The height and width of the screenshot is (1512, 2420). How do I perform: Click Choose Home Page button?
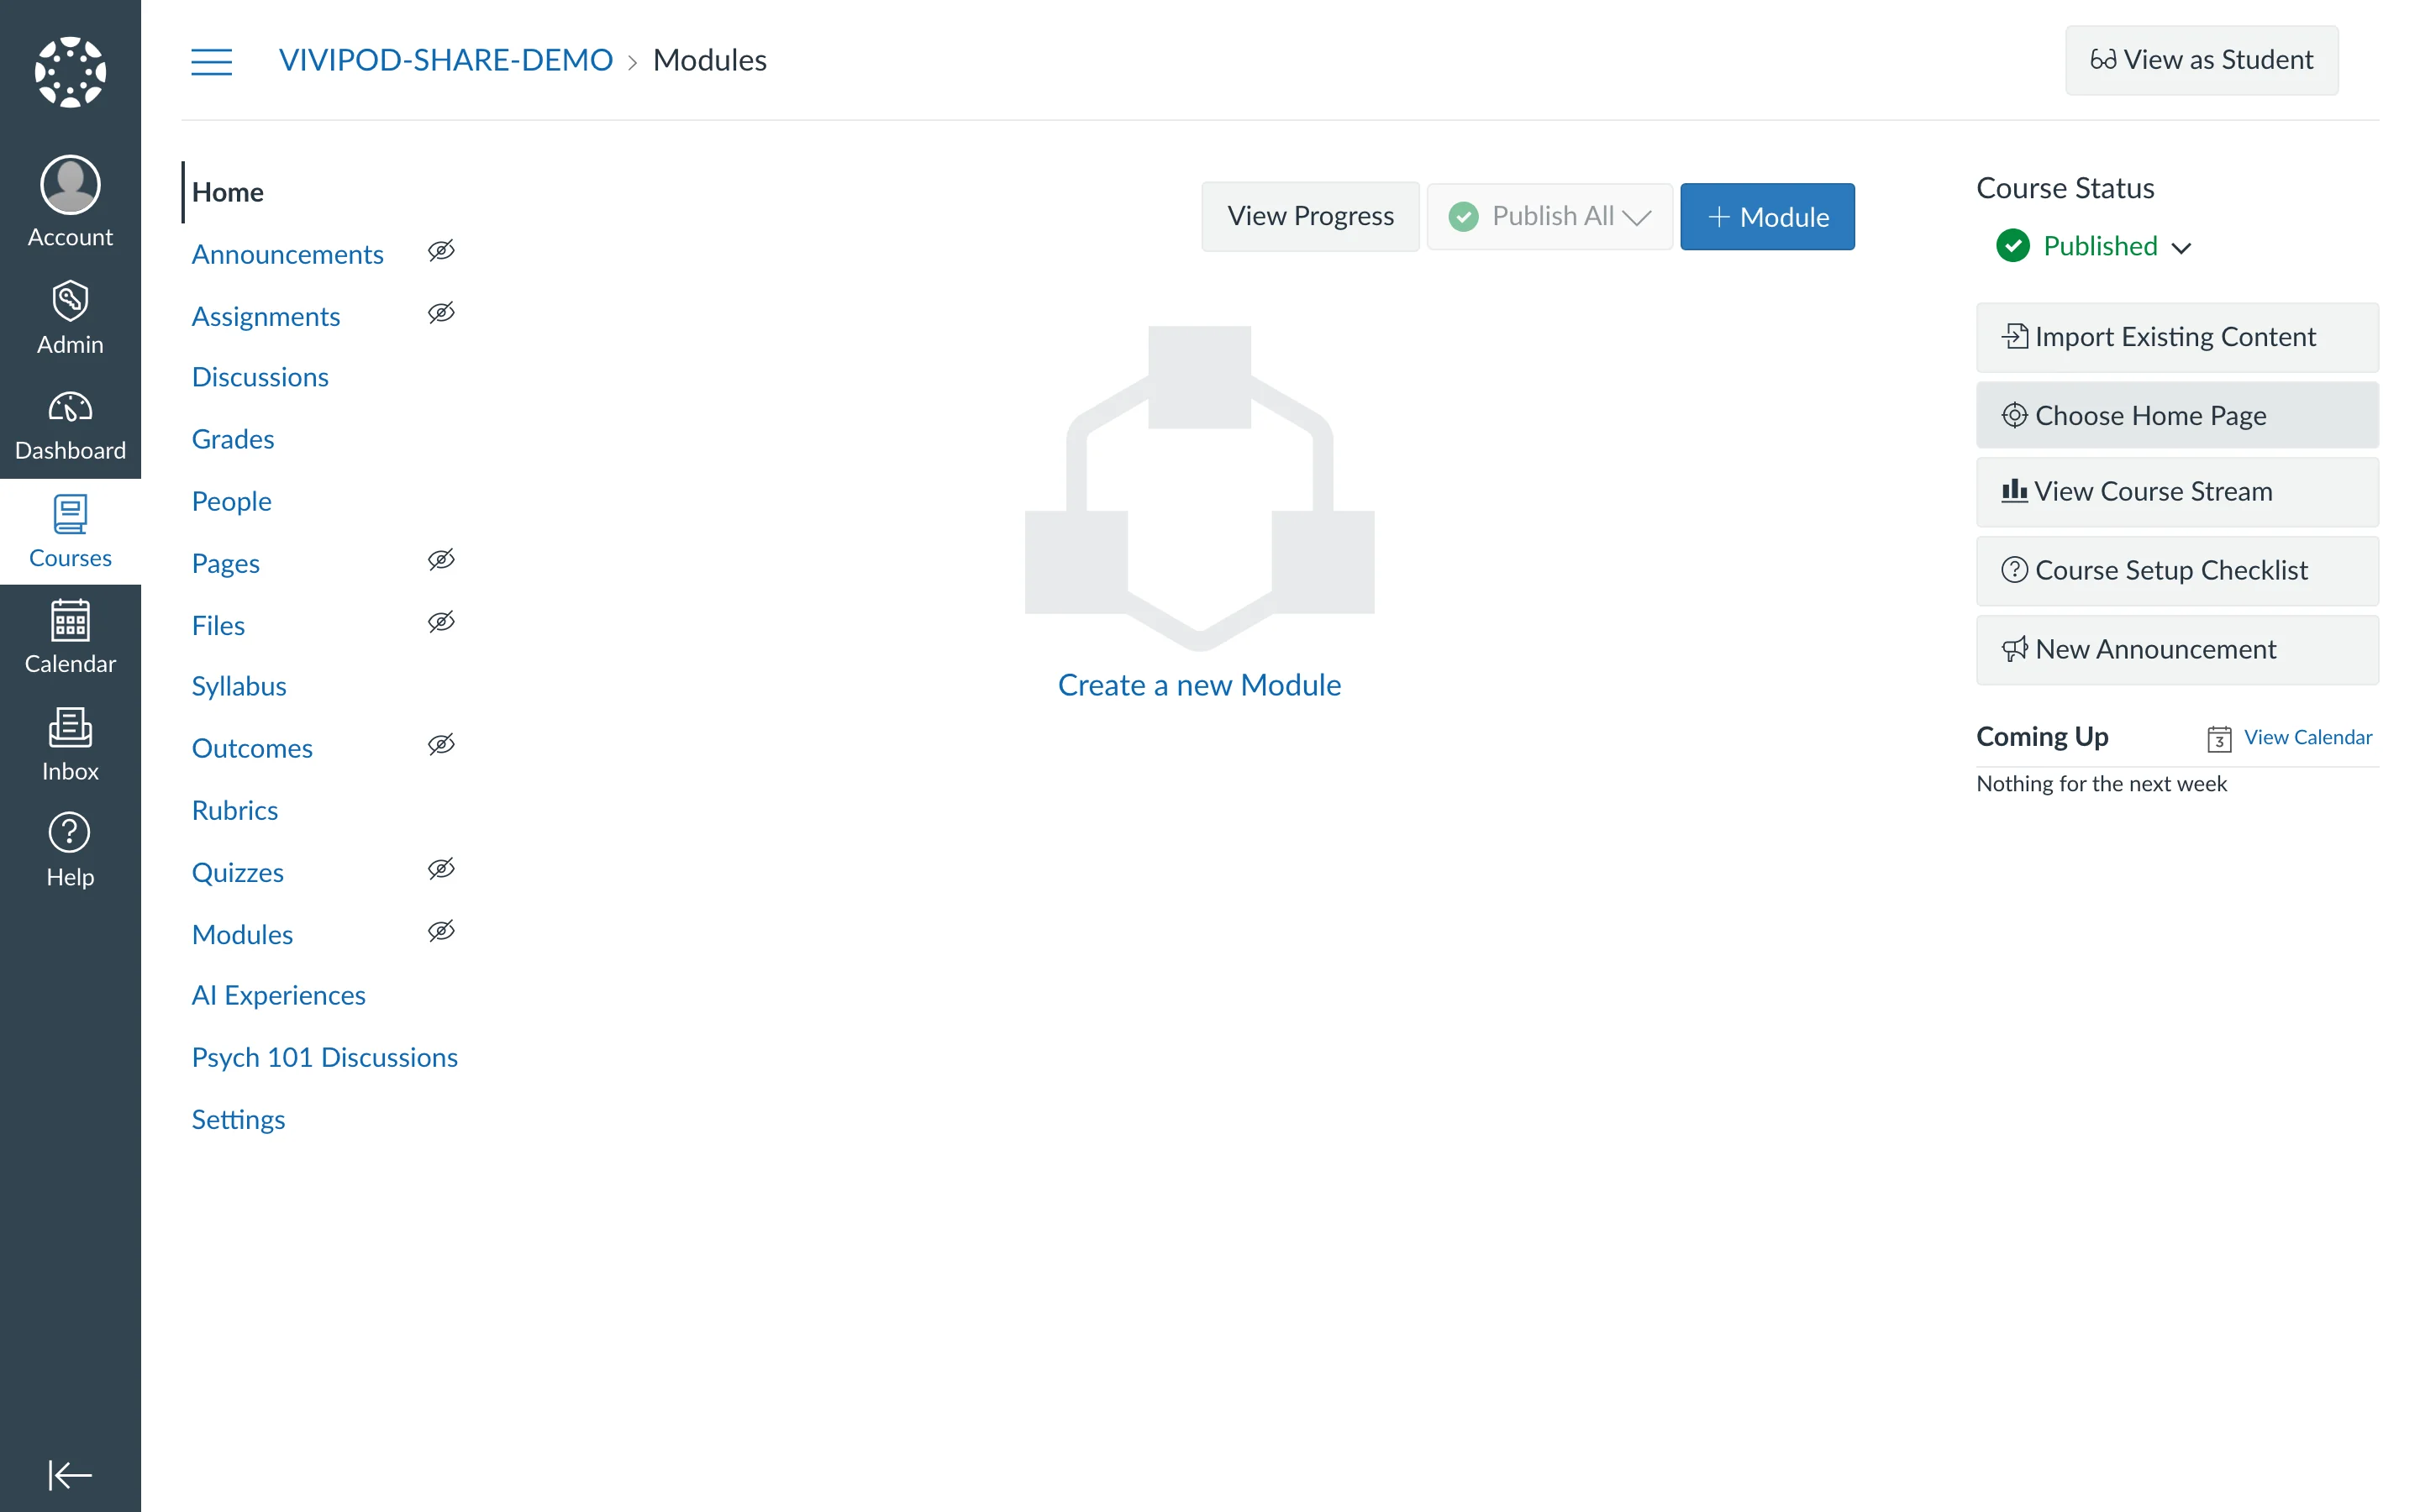(x=2177, y=415)
